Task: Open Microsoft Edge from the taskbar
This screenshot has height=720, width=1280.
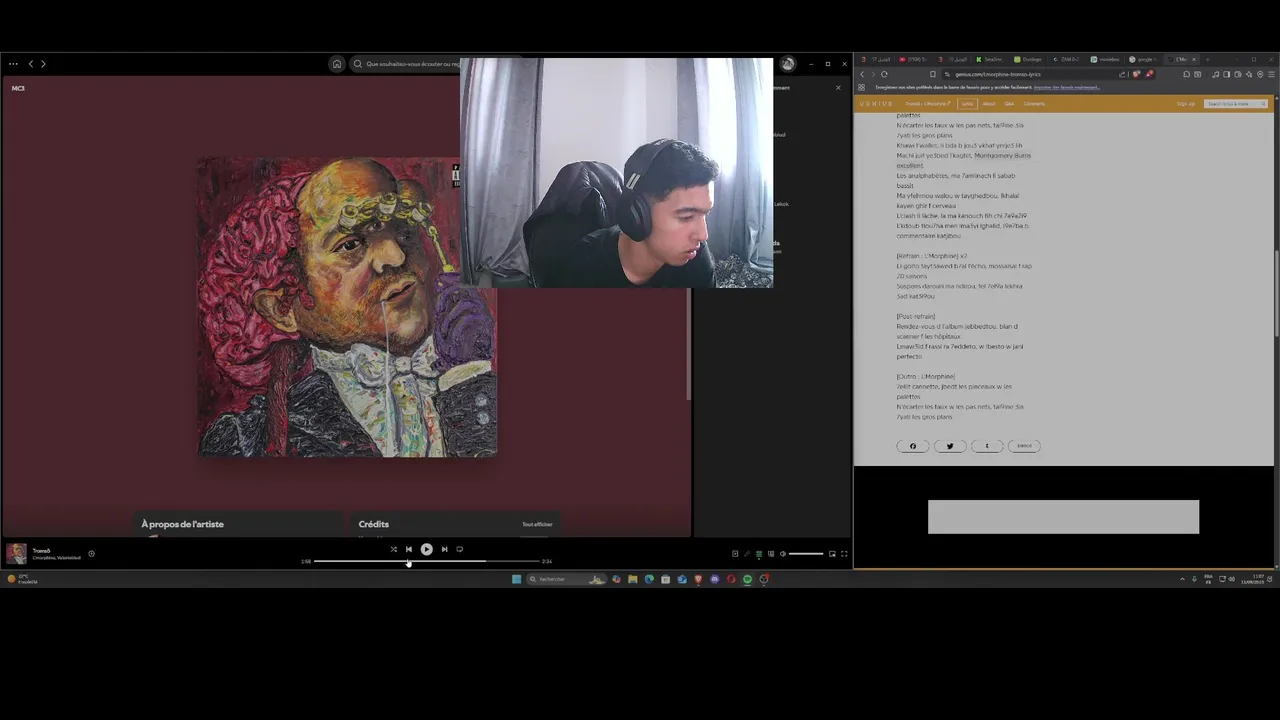Action: pyautogui.click(x=649, y=579)
